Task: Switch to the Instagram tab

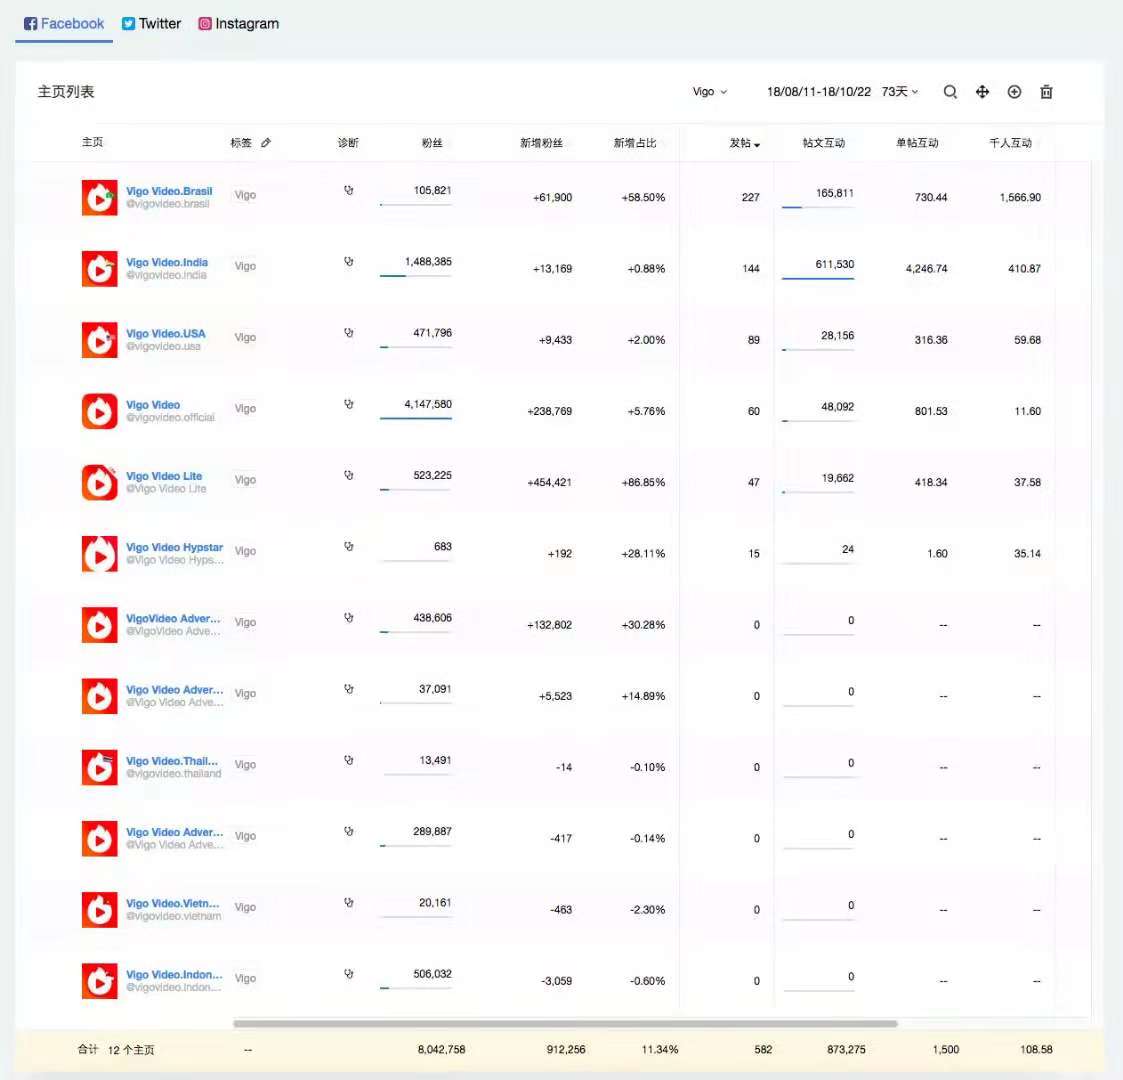Action: (x=238, y=24)
